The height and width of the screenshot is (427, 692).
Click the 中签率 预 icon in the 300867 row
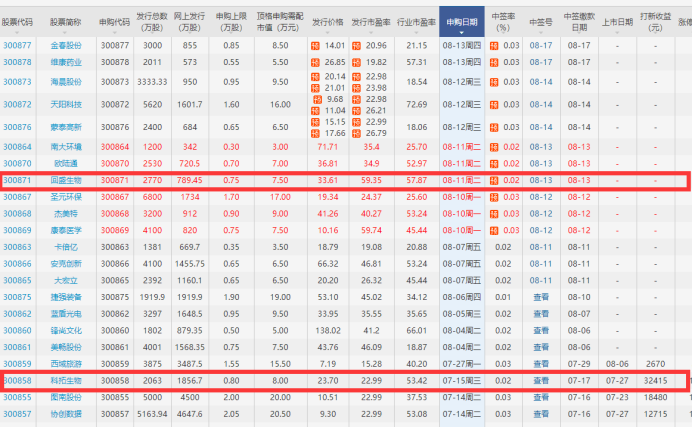click(x=494, y=197)
